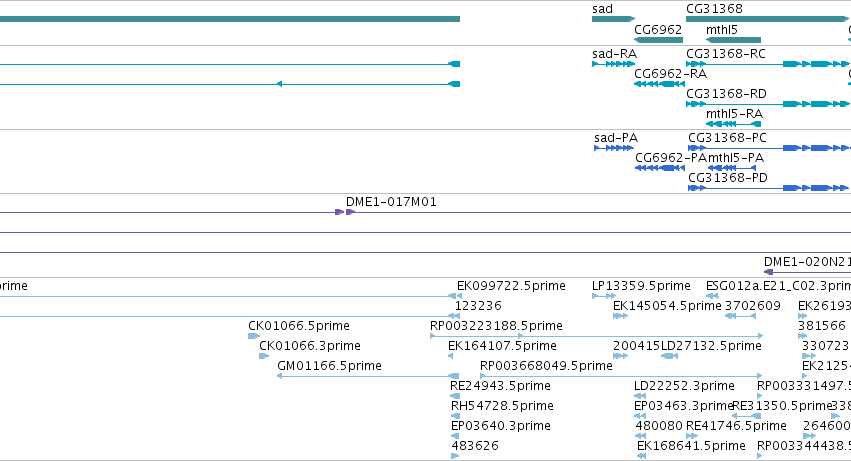Click the RP003668049.5prime EST line
The height and width of the screenshot is (461, 851).
click(621, 376)
